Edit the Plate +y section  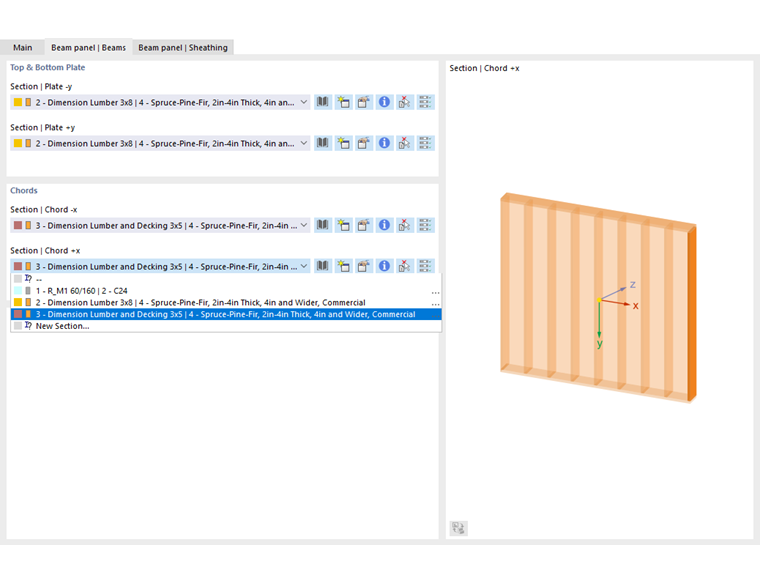tap(364, 143)
